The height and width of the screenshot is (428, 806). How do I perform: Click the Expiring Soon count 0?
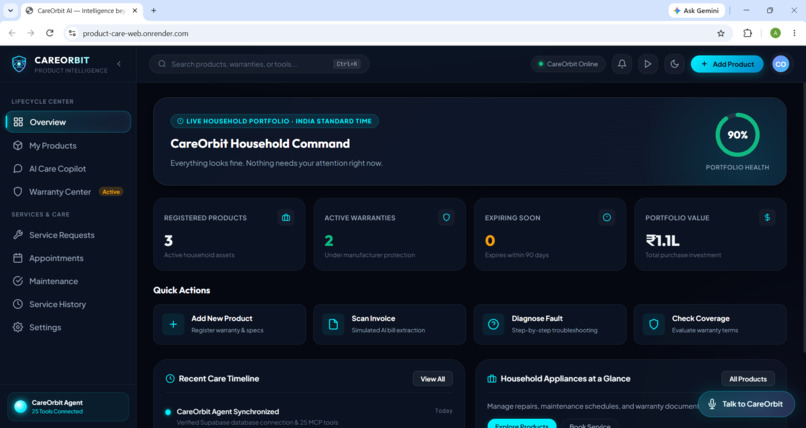point(490,240)
